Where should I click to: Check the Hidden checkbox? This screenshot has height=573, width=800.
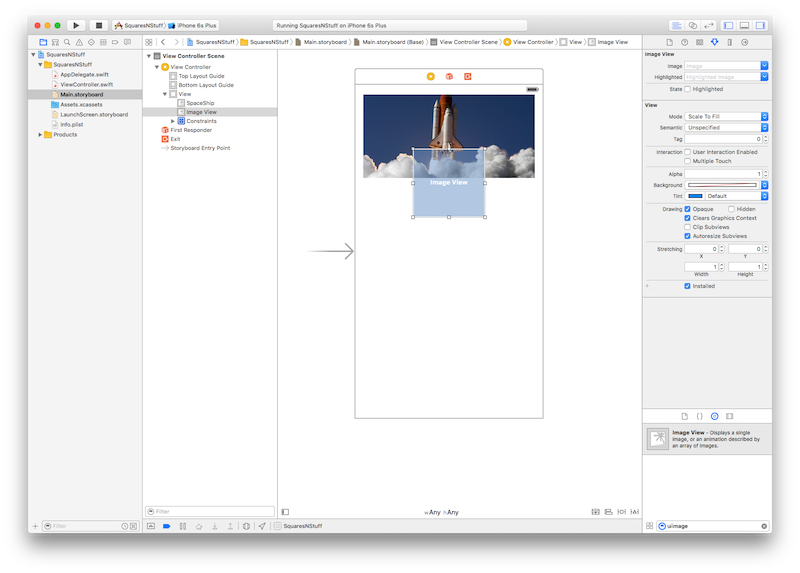pyautogui.click(x=731, y=209)
